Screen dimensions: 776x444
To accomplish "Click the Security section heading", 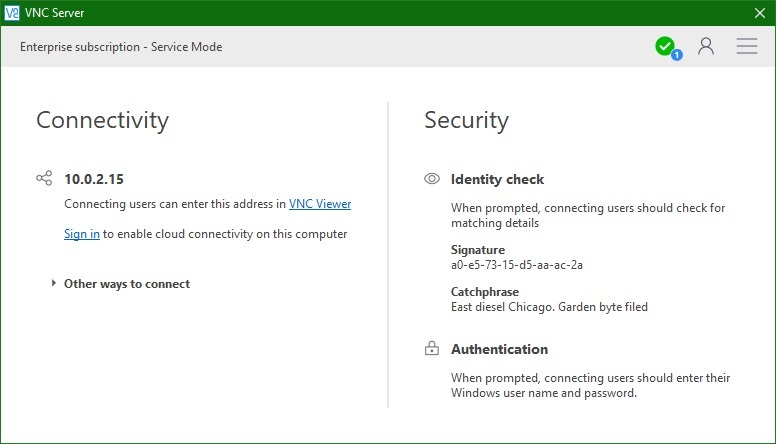I will (466, 120).
